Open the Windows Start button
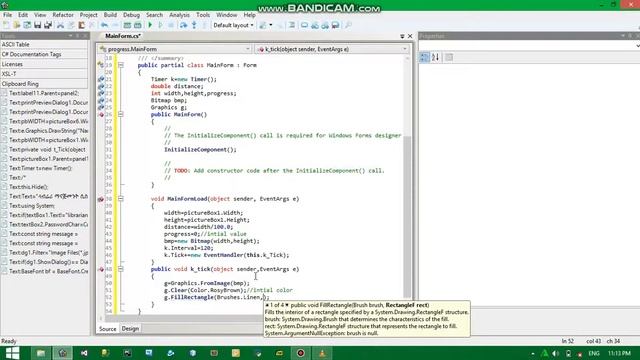 coord(12,353)
